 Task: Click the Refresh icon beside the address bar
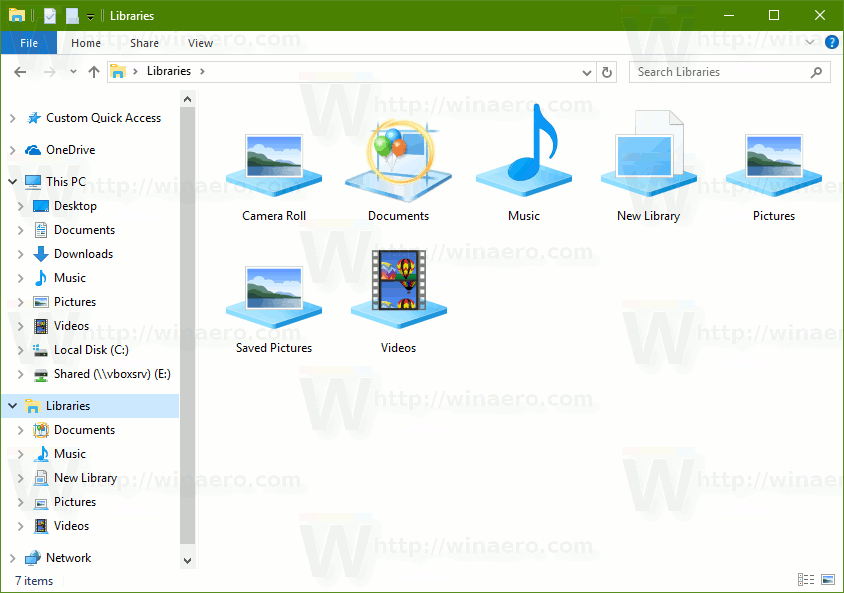coord(608,71)
